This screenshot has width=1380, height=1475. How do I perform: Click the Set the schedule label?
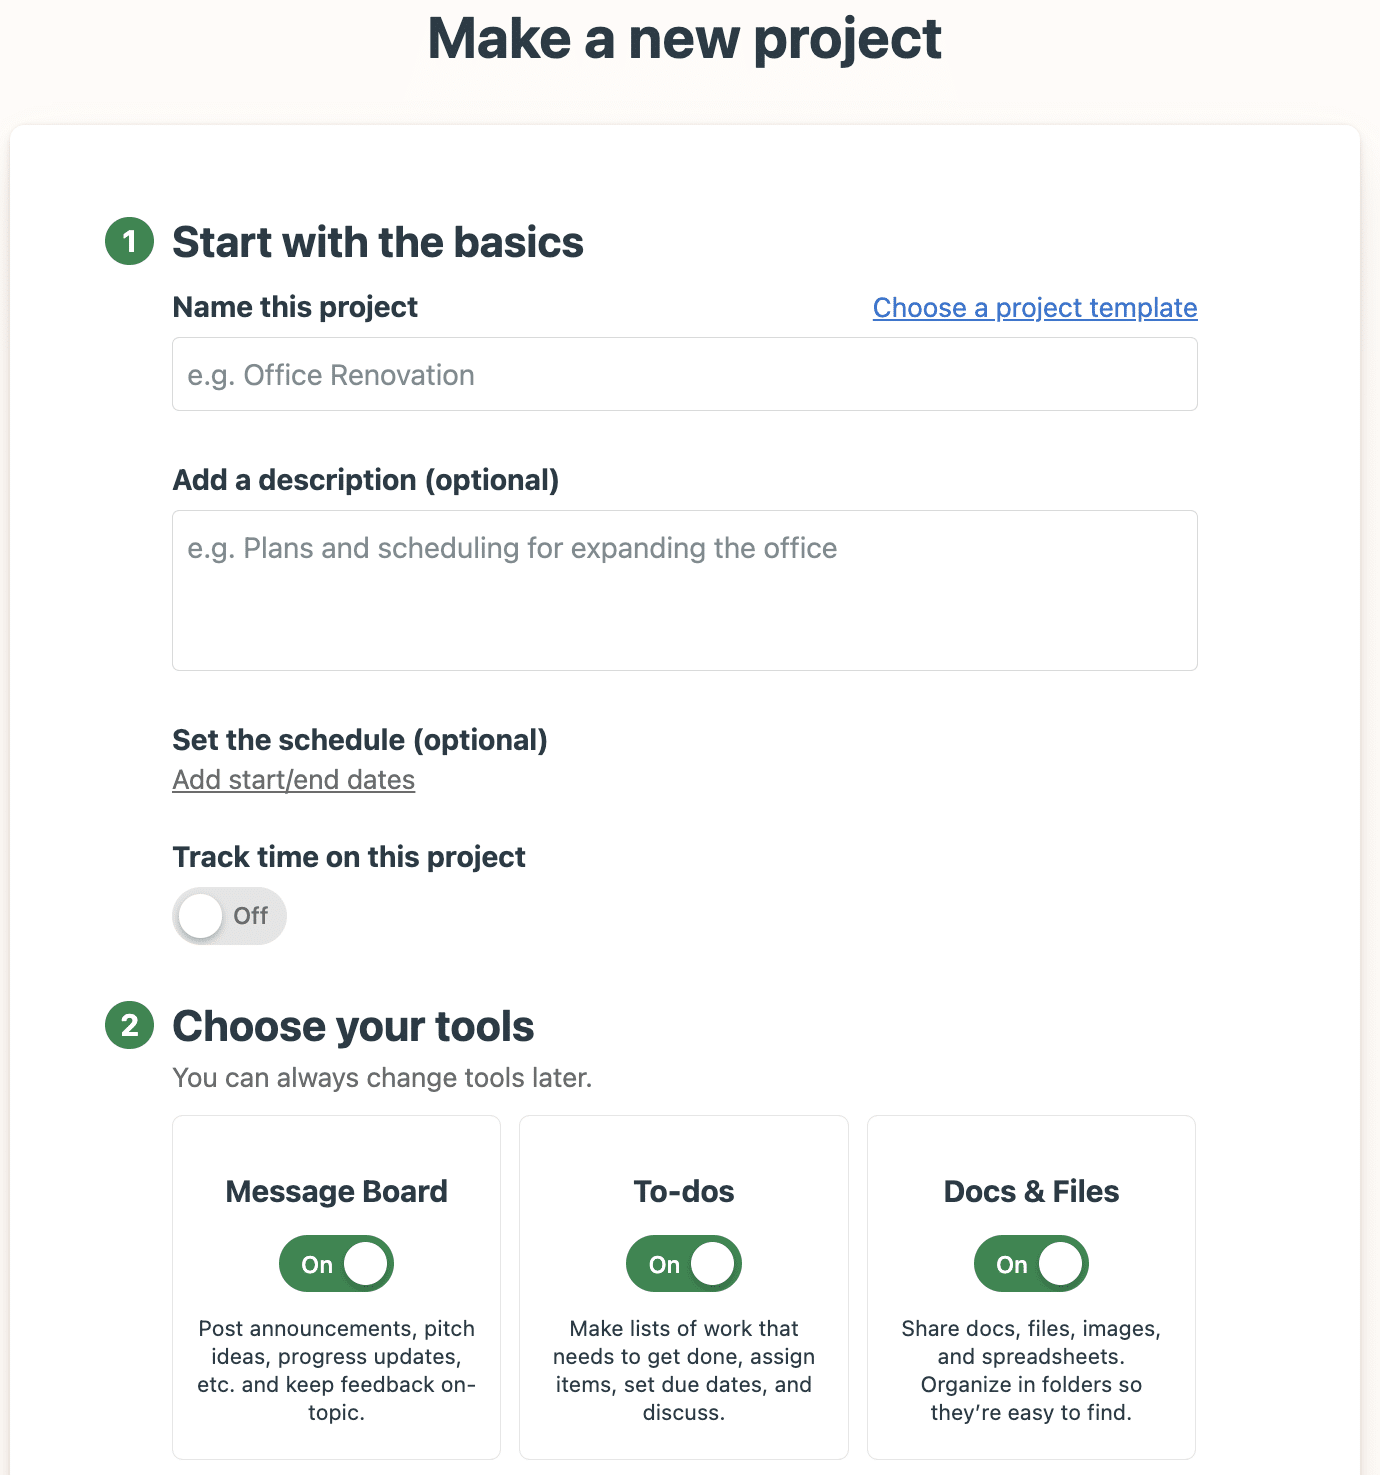(360, 740)
